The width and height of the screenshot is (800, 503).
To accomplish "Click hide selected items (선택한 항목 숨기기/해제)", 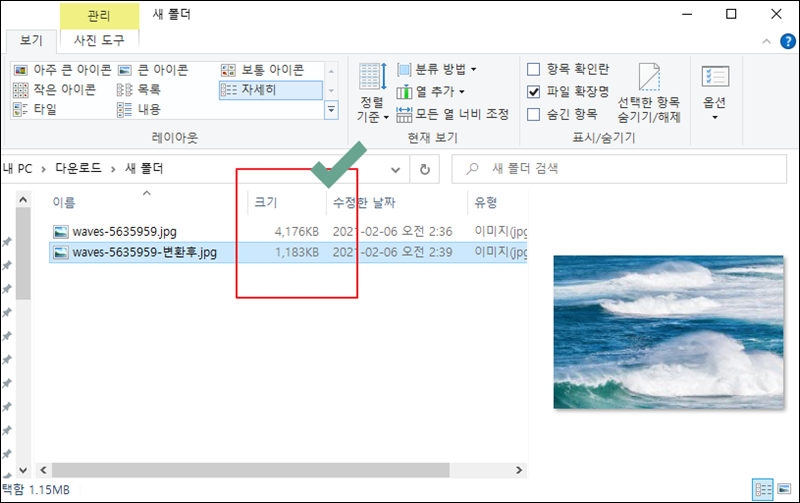I will pyautogui.click(x=649, y=93).
